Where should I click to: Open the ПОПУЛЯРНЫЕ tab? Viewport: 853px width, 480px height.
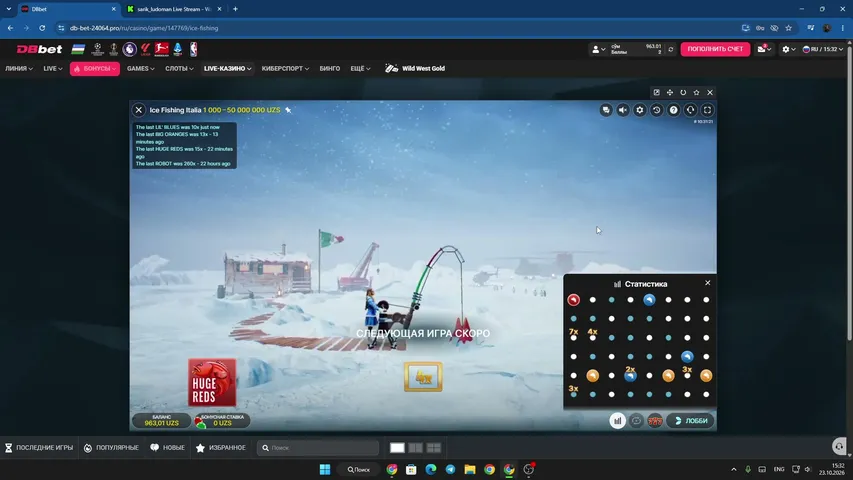pyautogui.click(x=111, y=447)
